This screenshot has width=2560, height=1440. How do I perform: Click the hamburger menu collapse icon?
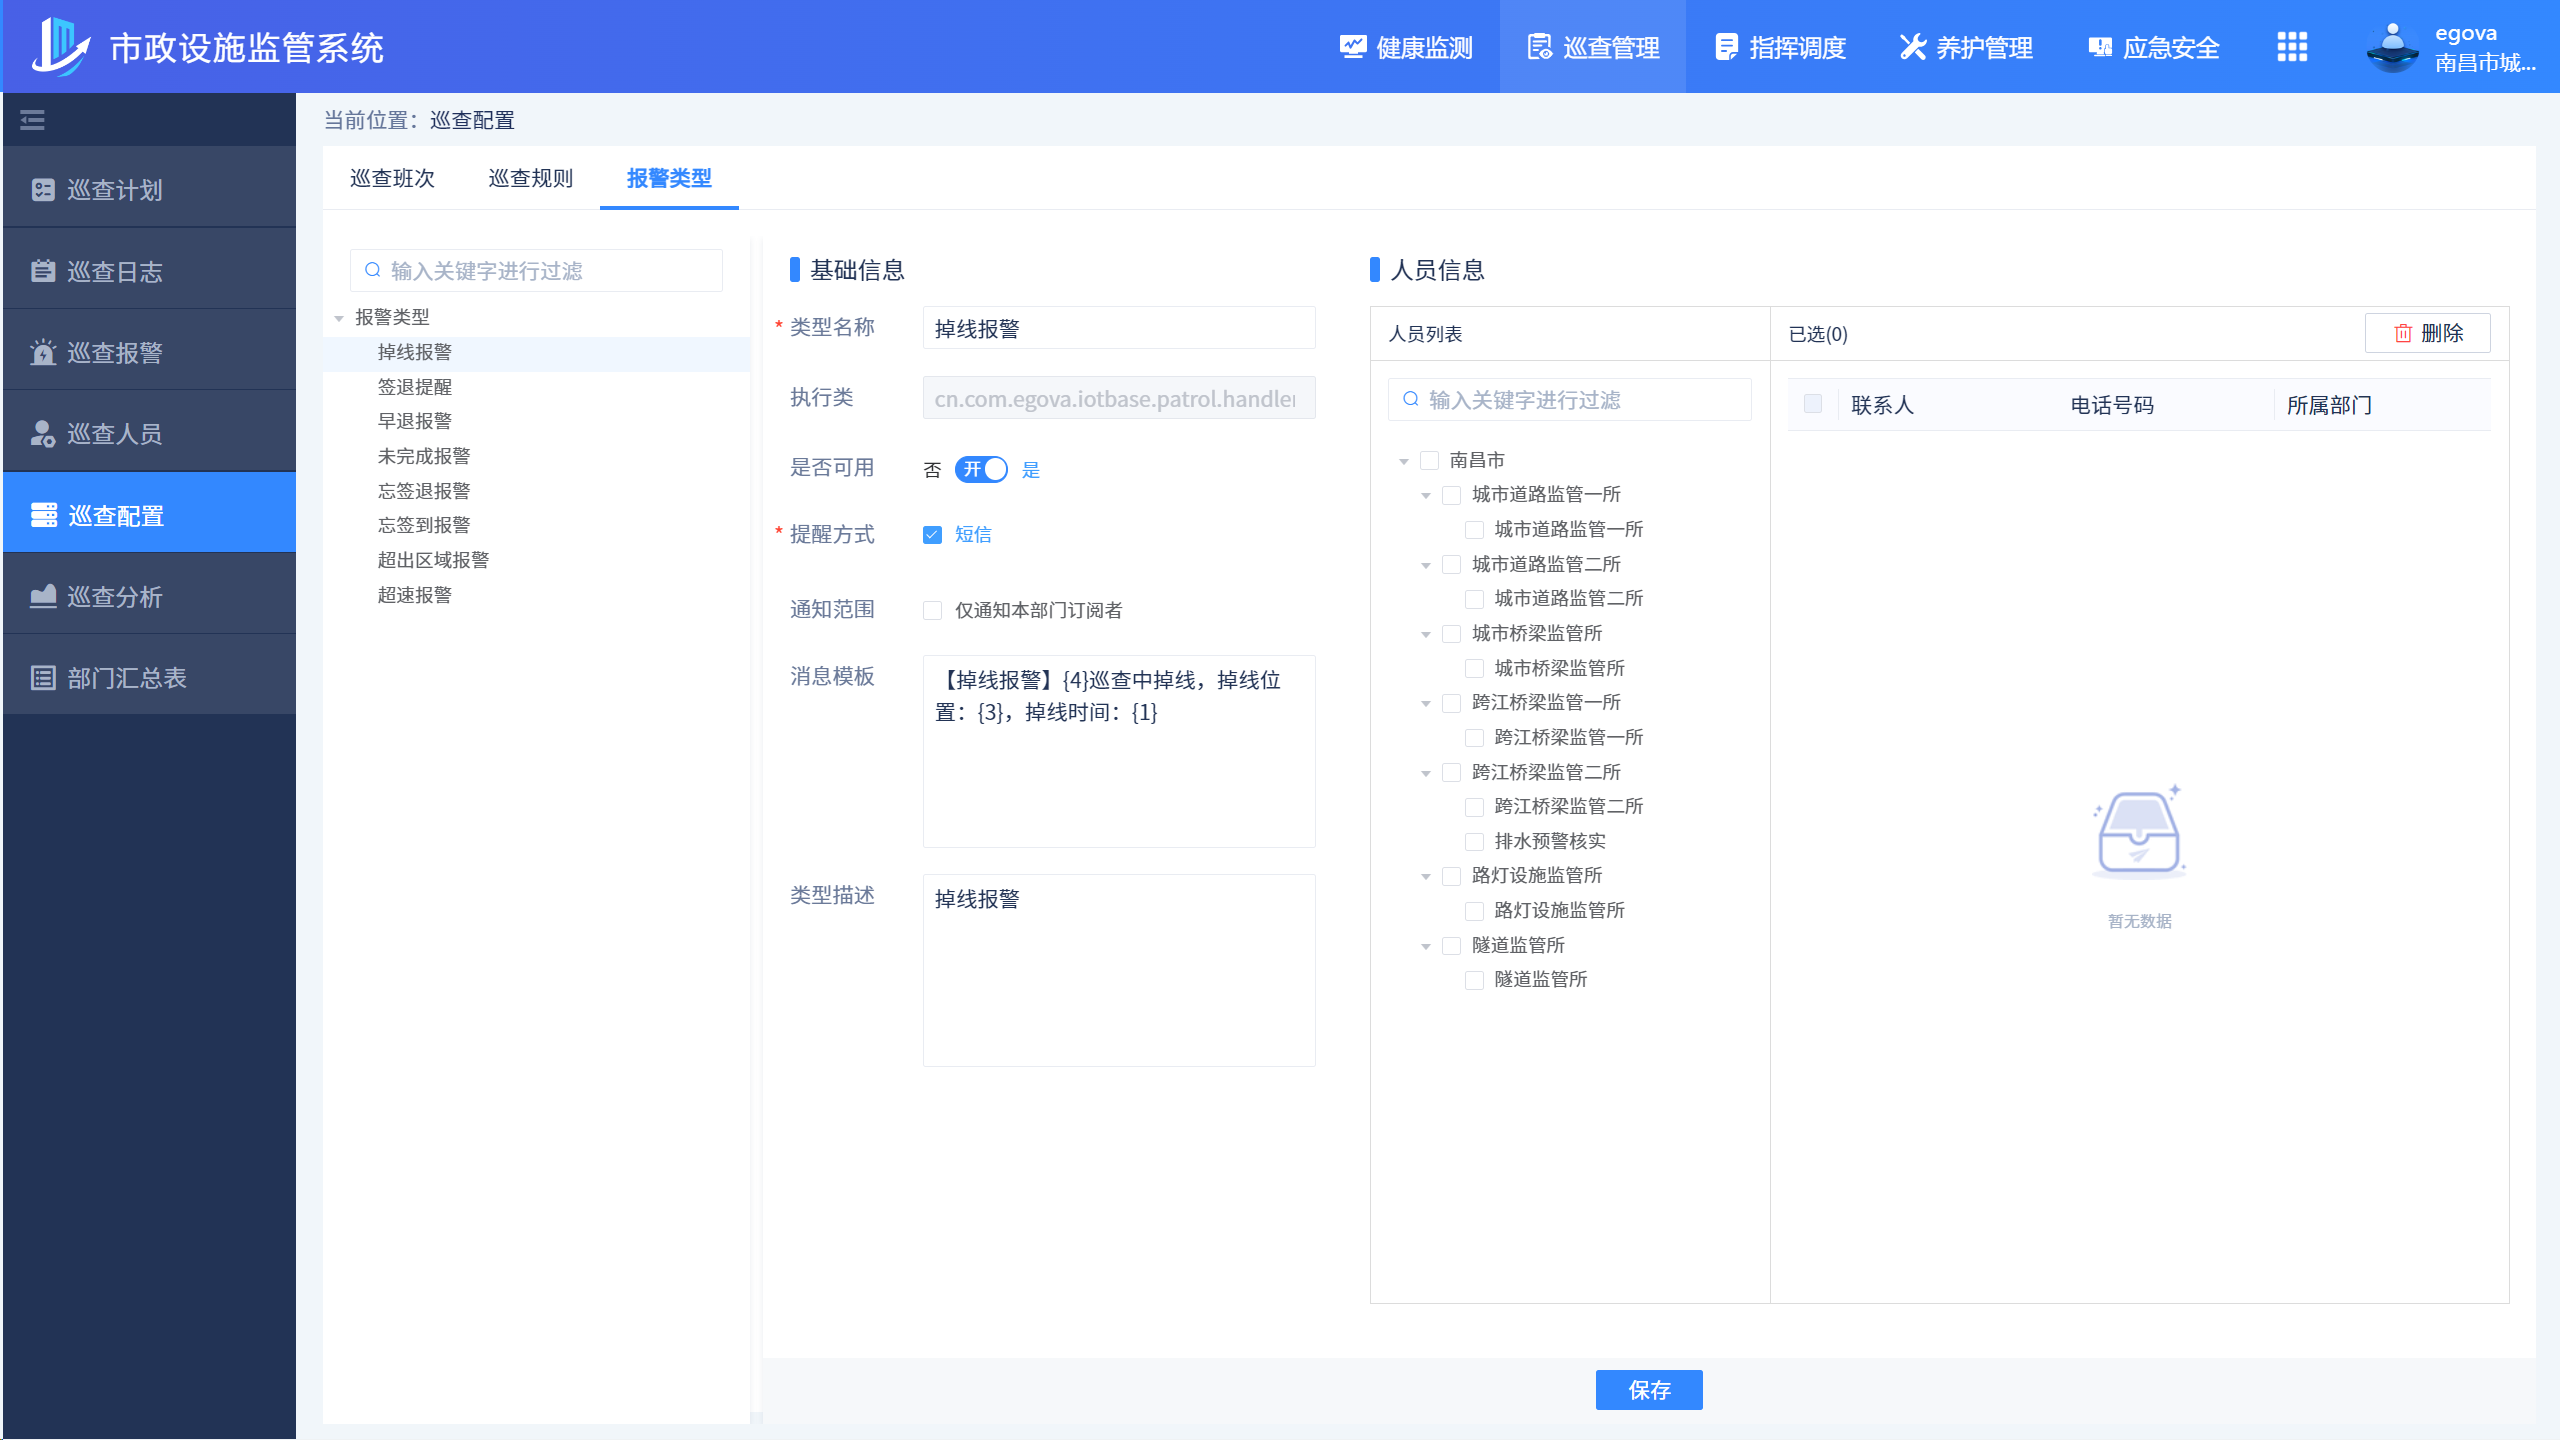33,120
